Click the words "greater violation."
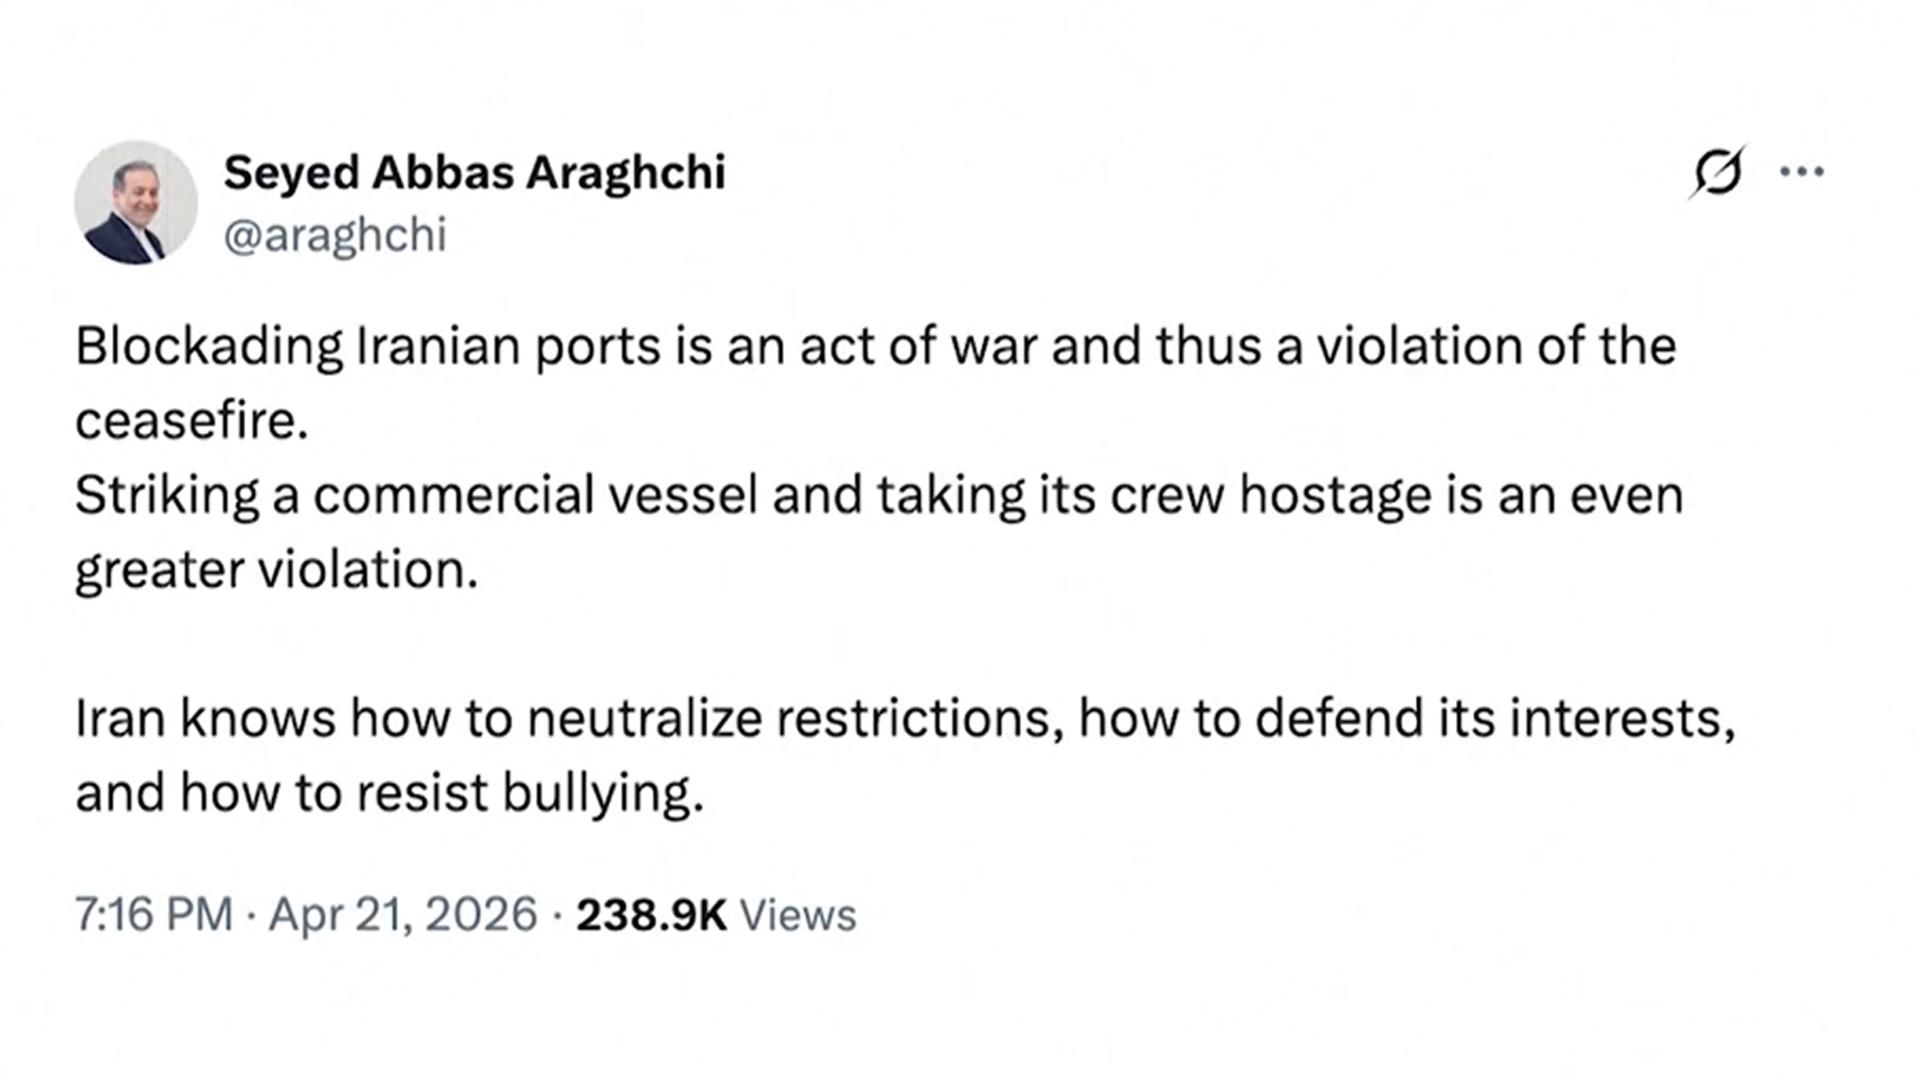1920x1080 pixels. [x=276, y=570]
